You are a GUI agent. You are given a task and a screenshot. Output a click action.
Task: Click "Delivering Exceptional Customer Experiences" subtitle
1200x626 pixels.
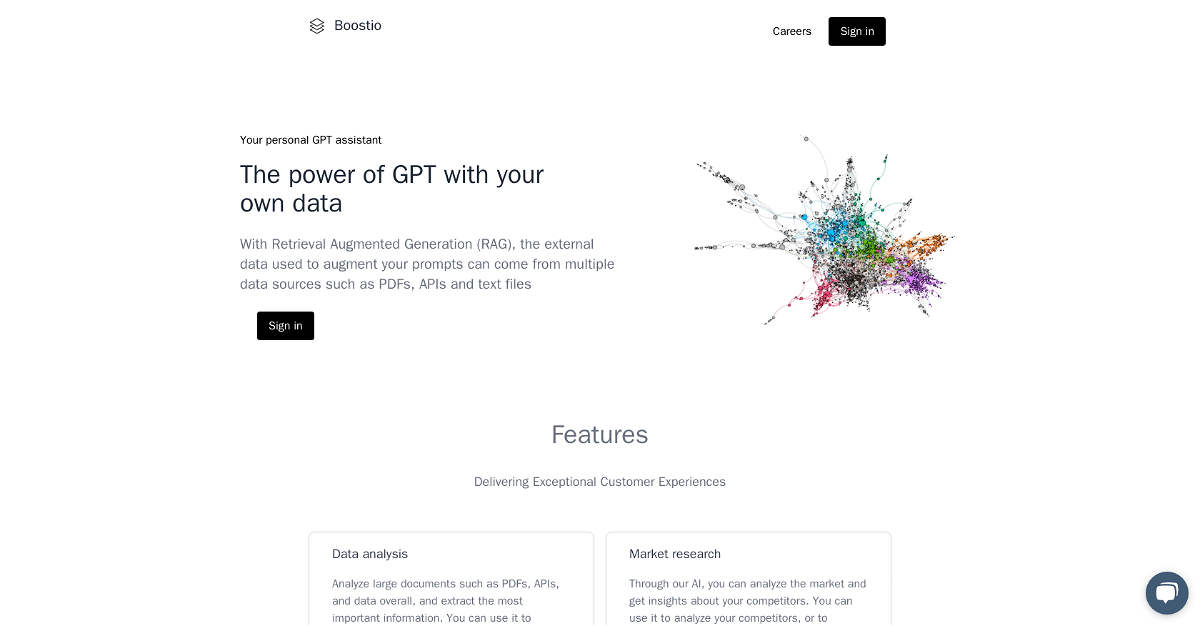[600, 482]
